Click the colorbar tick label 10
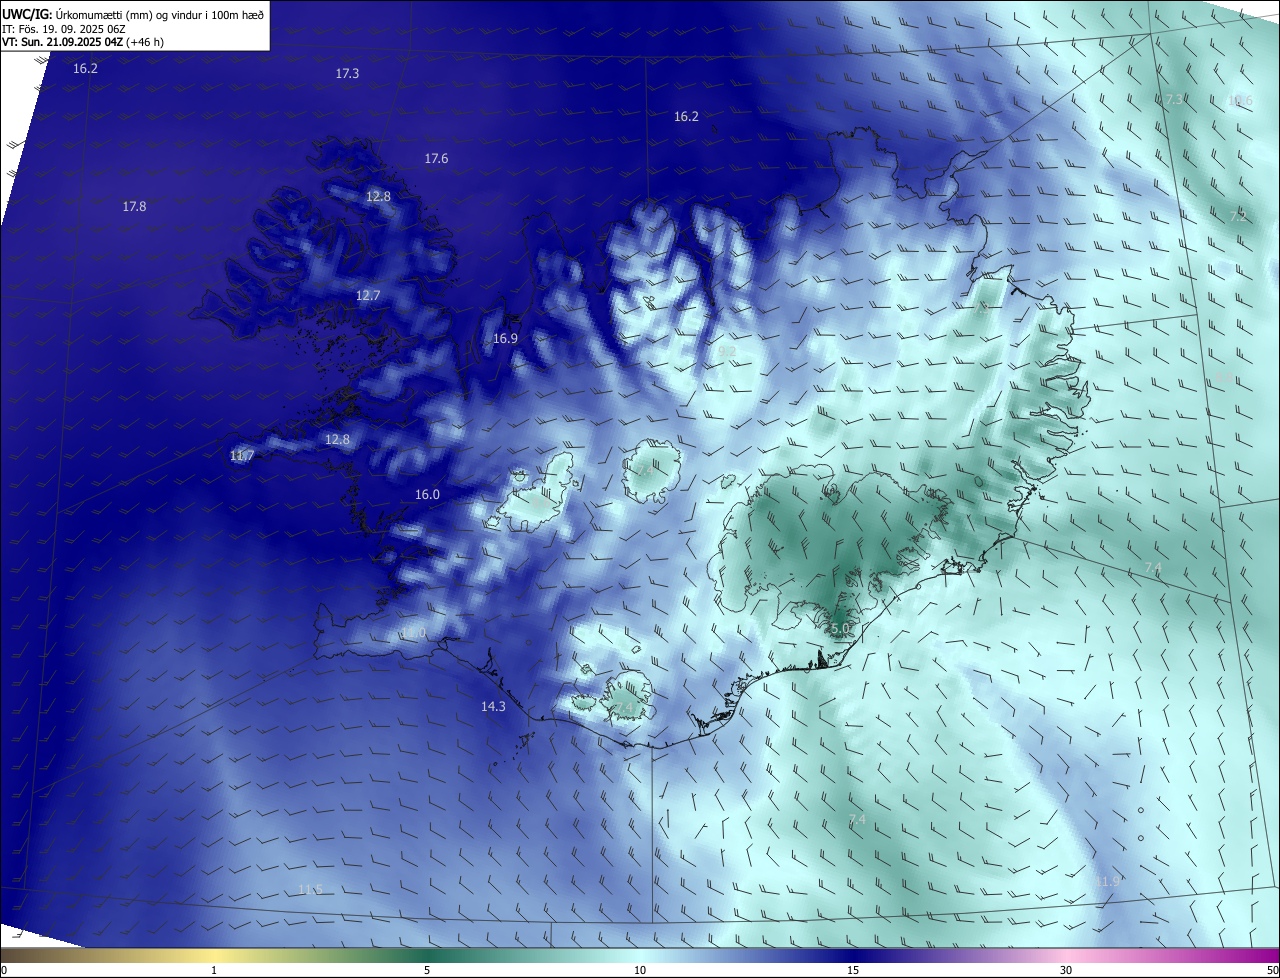1280x978 pixels. tap(640, 971)
